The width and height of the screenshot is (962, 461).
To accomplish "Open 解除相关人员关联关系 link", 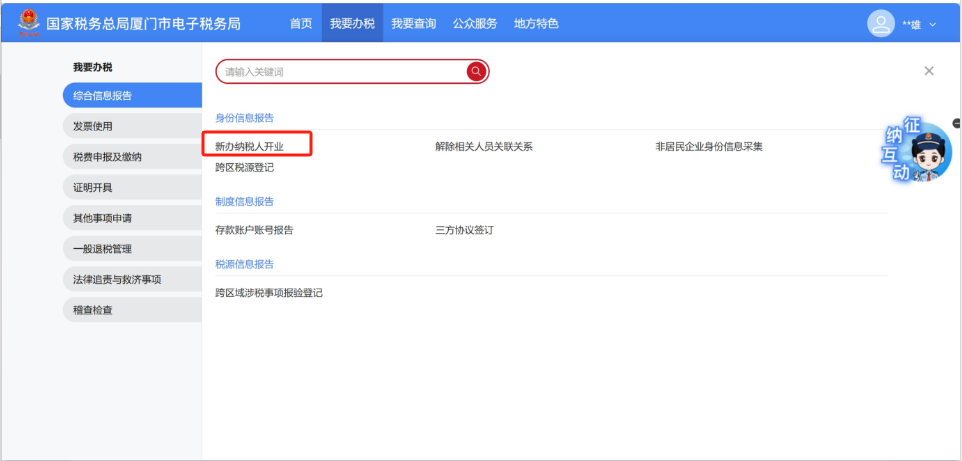I will pyautogui.click(x=484, y=147).
